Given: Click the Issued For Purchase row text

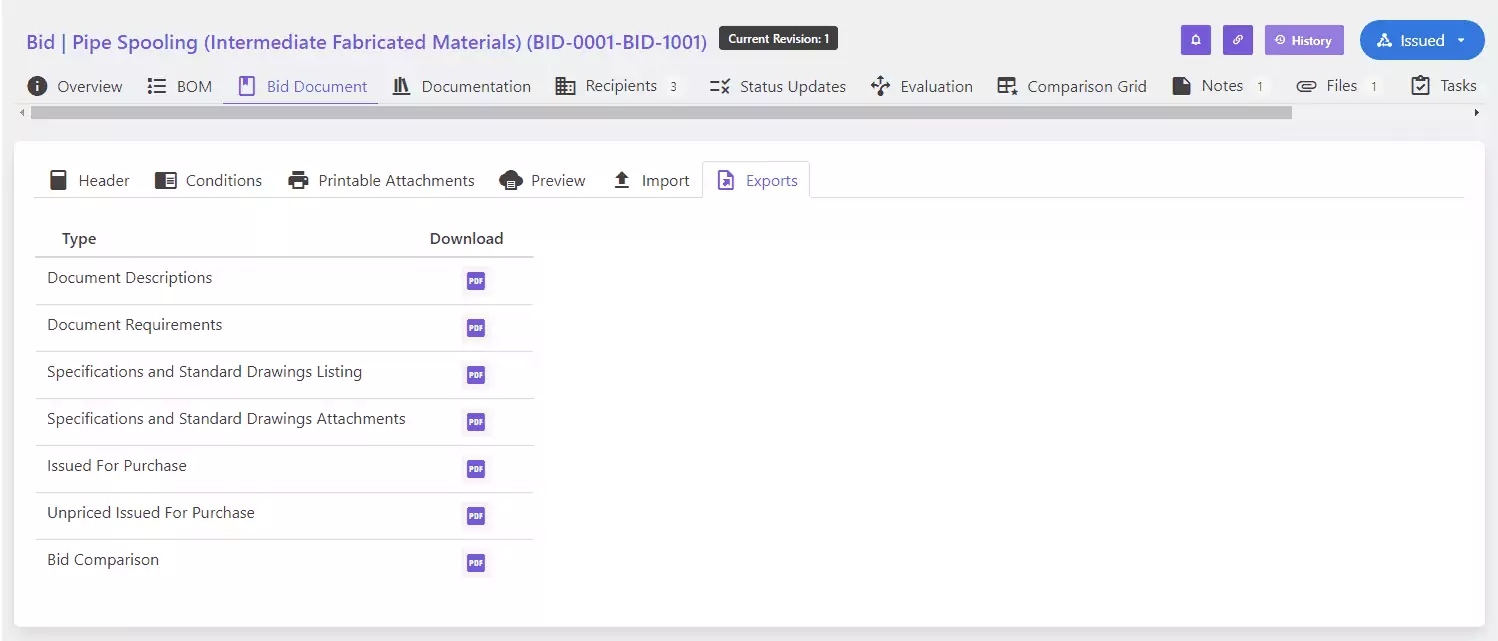Looking at the screenshot, I should 117,466.
